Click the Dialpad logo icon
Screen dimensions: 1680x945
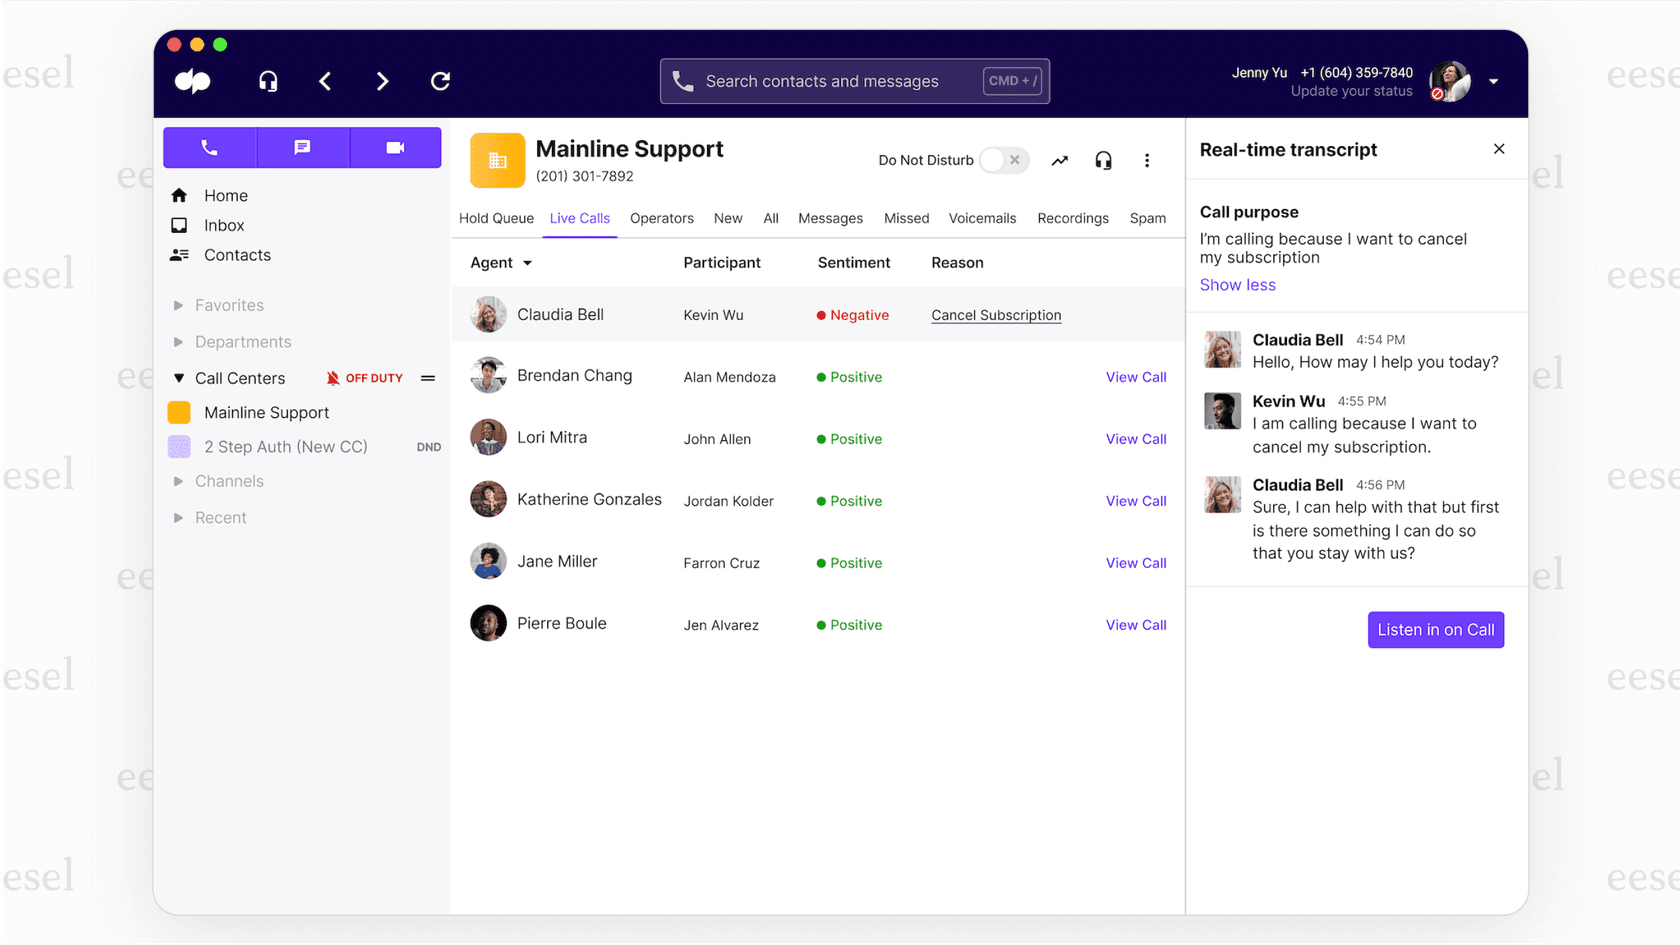192,81
